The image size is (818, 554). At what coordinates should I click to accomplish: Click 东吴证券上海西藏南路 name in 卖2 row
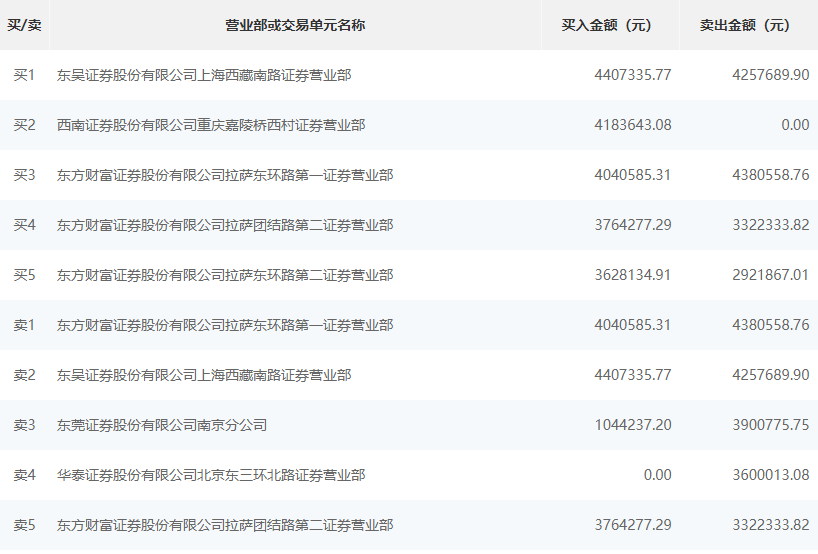pyautogui.click(x=204, y=375)
